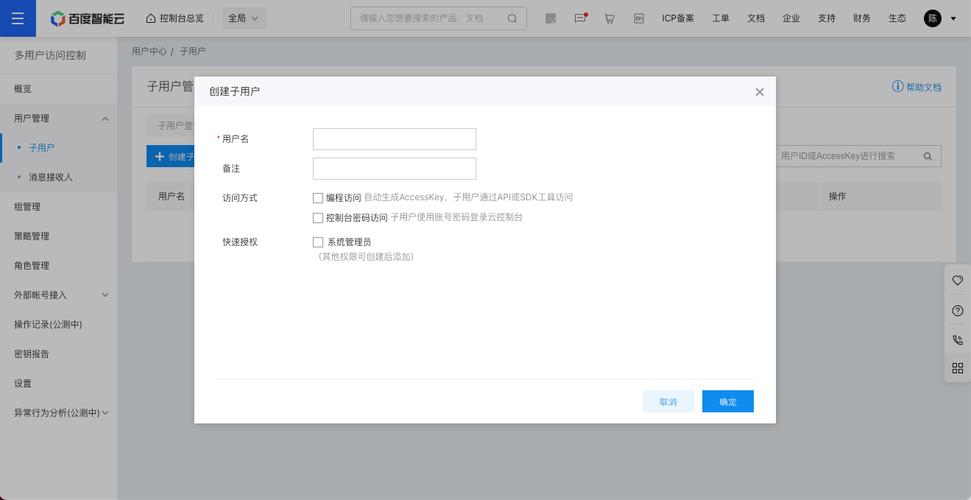Enable the 编程访问 checkbox
This screenshot has width=971, height=500.
(318, 198)
